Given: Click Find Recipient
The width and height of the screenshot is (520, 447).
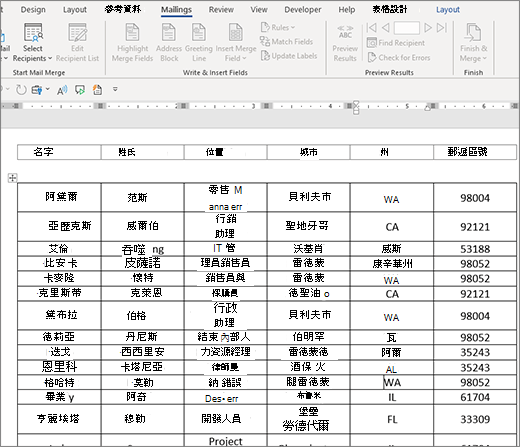Looking at the screenshot, I should pyautogui.click(x=396, y=43).
